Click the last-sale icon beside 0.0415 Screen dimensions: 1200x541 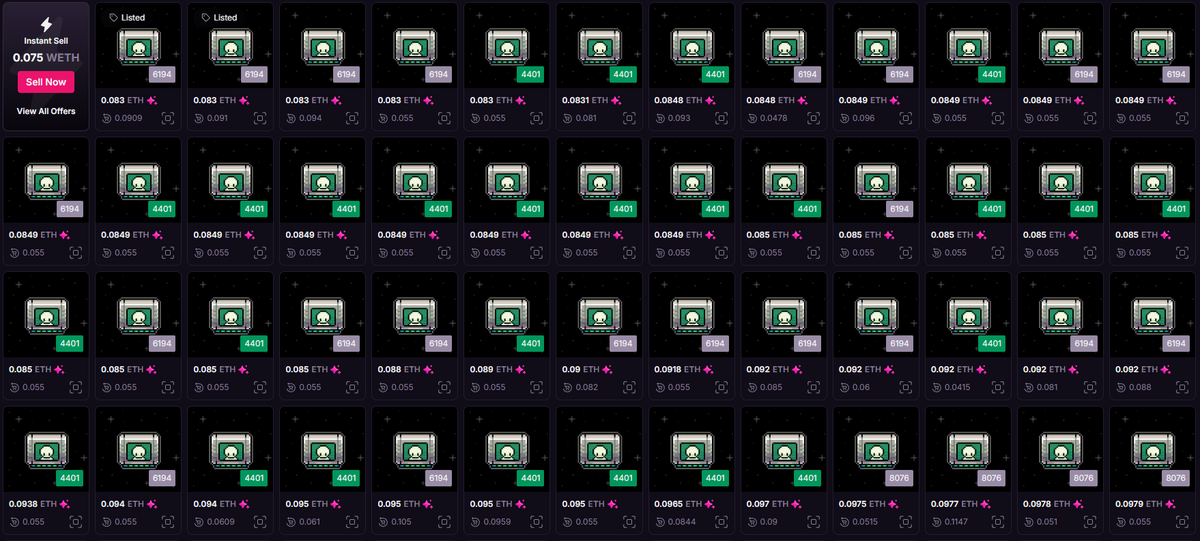pyautogui.click(x=935, y=386)
